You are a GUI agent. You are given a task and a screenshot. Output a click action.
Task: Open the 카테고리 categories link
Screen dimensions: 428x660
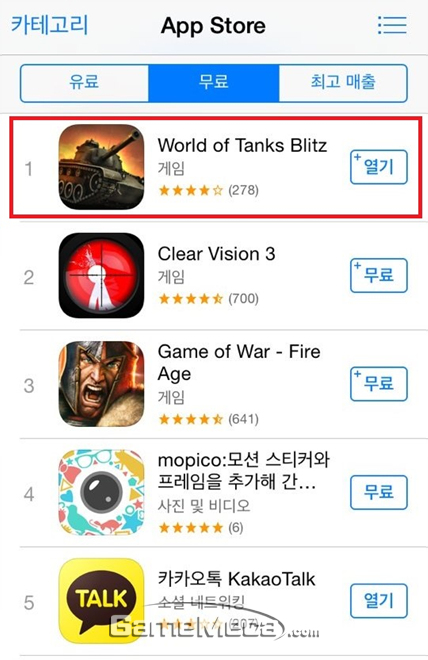50,24
